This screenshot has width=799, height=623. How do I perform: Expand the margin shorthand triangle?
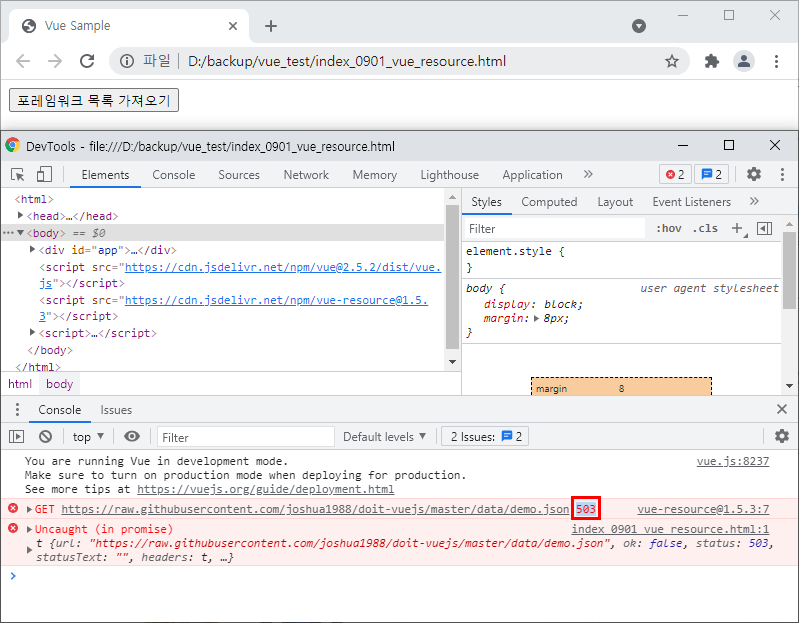pyautogui.click(x=536, y=319)
